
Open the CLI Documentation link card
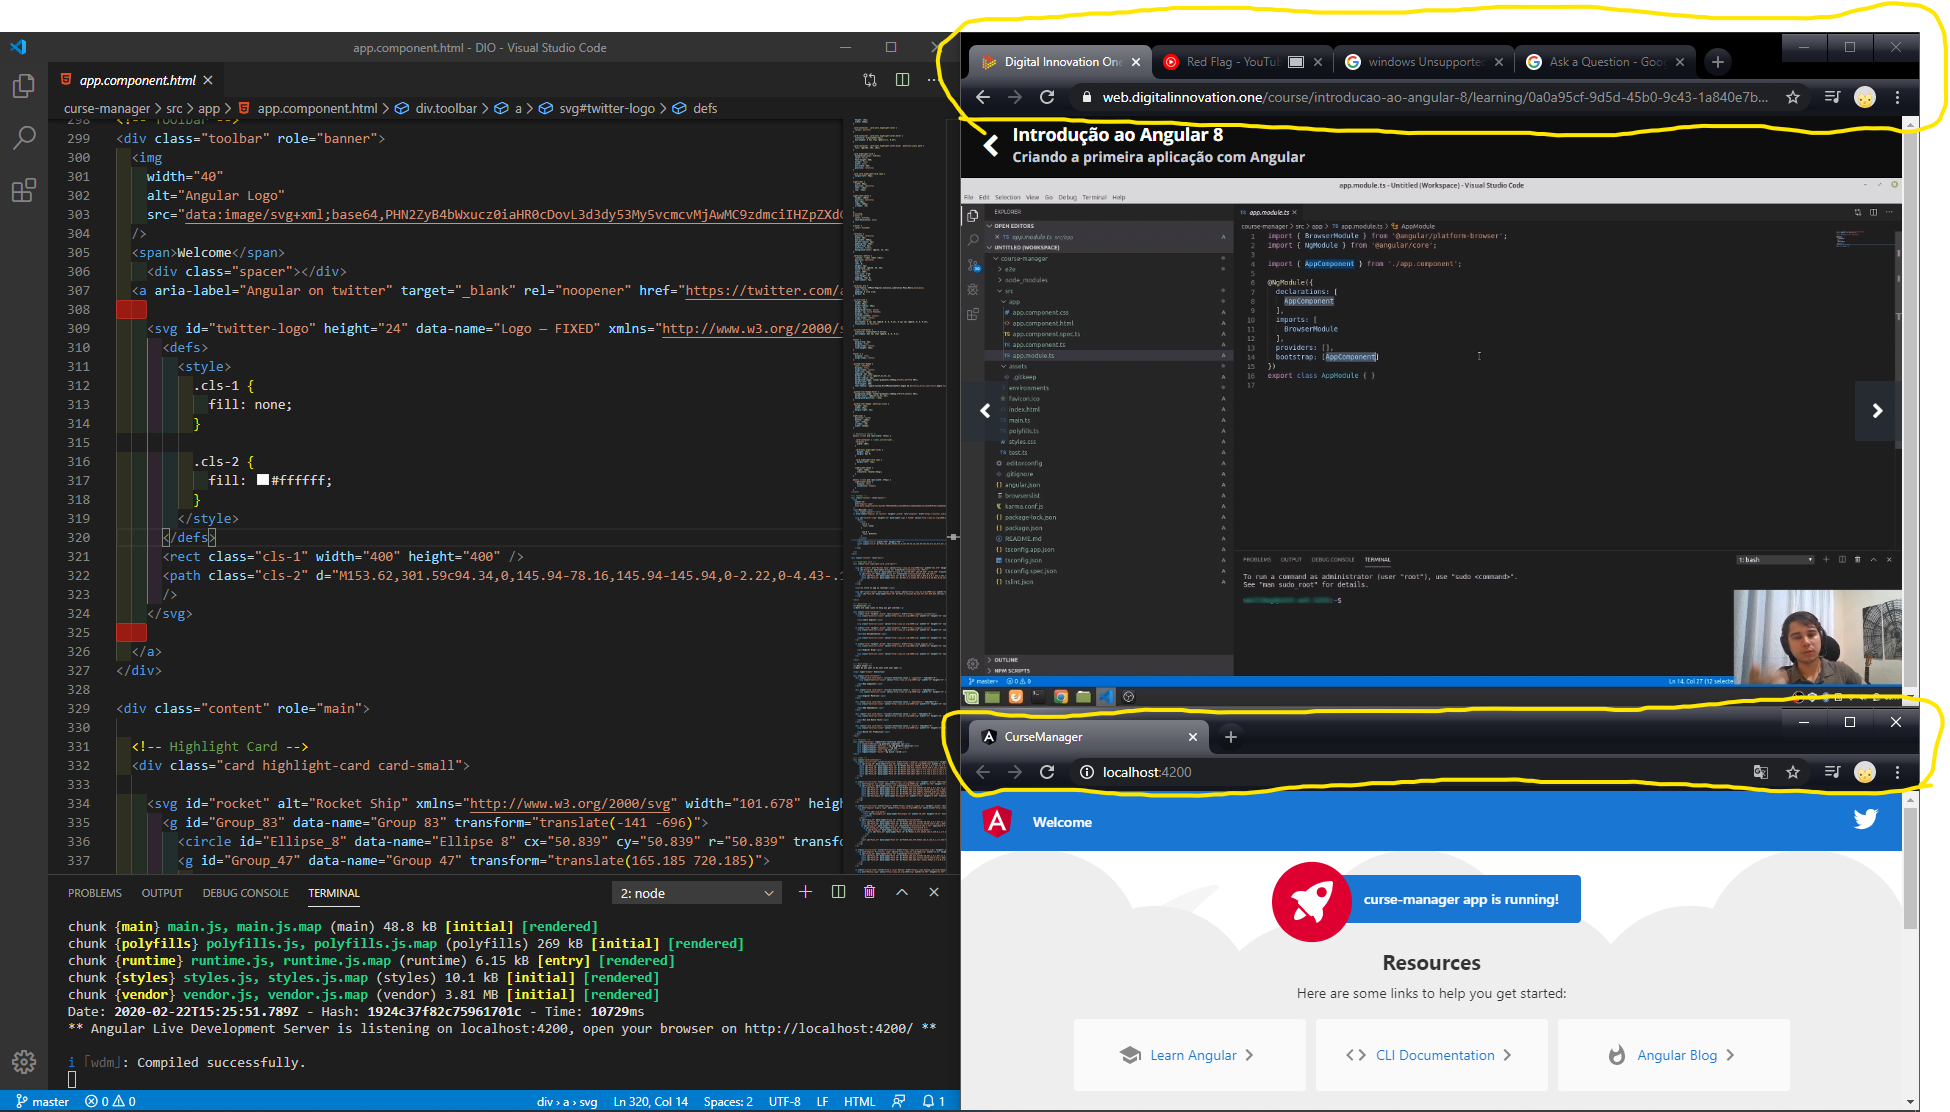coord(1431,1055)
